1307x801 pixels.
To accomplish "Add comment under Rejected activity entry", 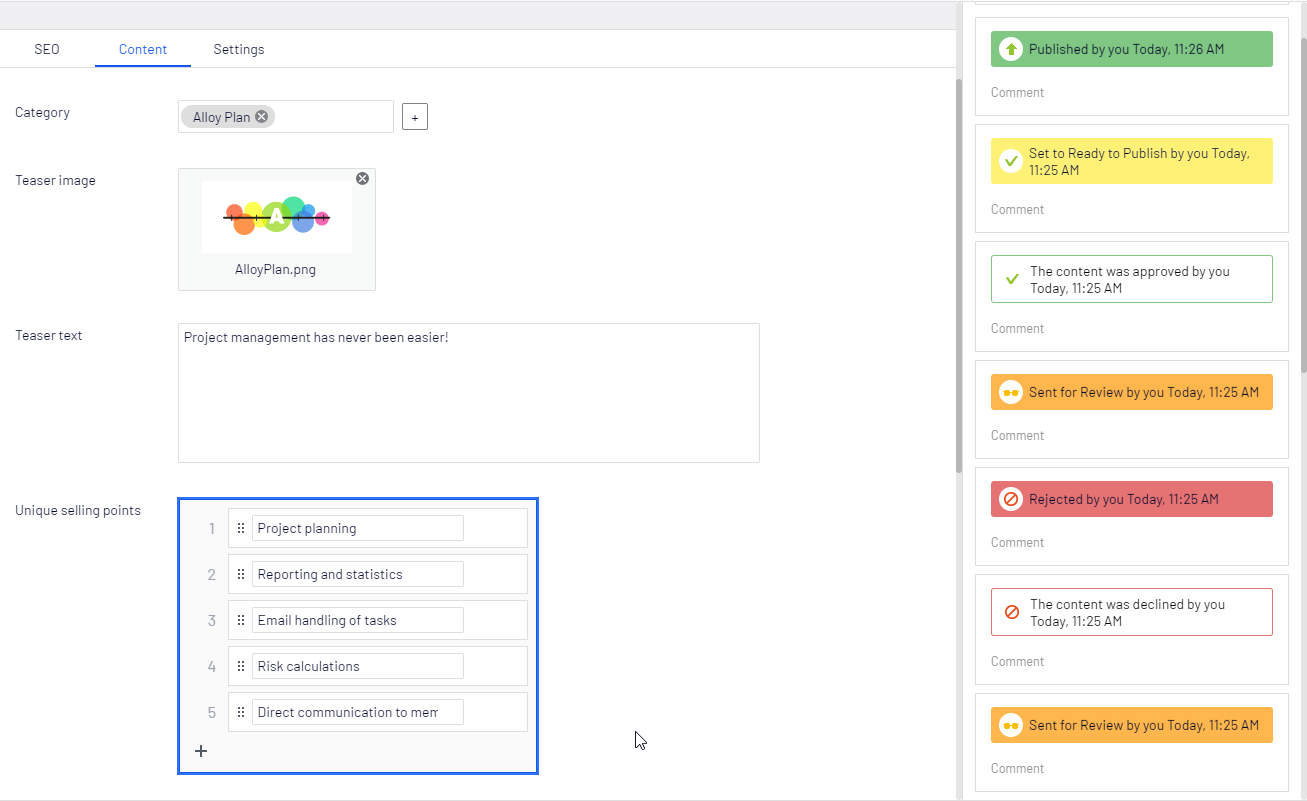I will [x=1017, y=542].
